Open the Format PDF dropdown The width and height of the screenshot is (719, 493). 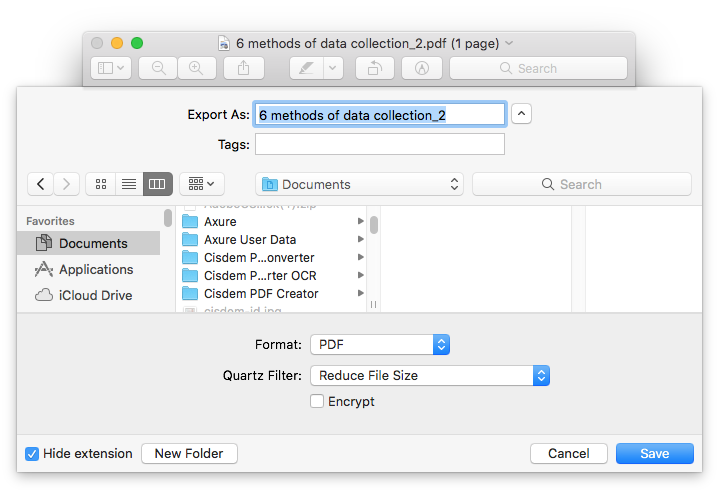coord(380,344)
